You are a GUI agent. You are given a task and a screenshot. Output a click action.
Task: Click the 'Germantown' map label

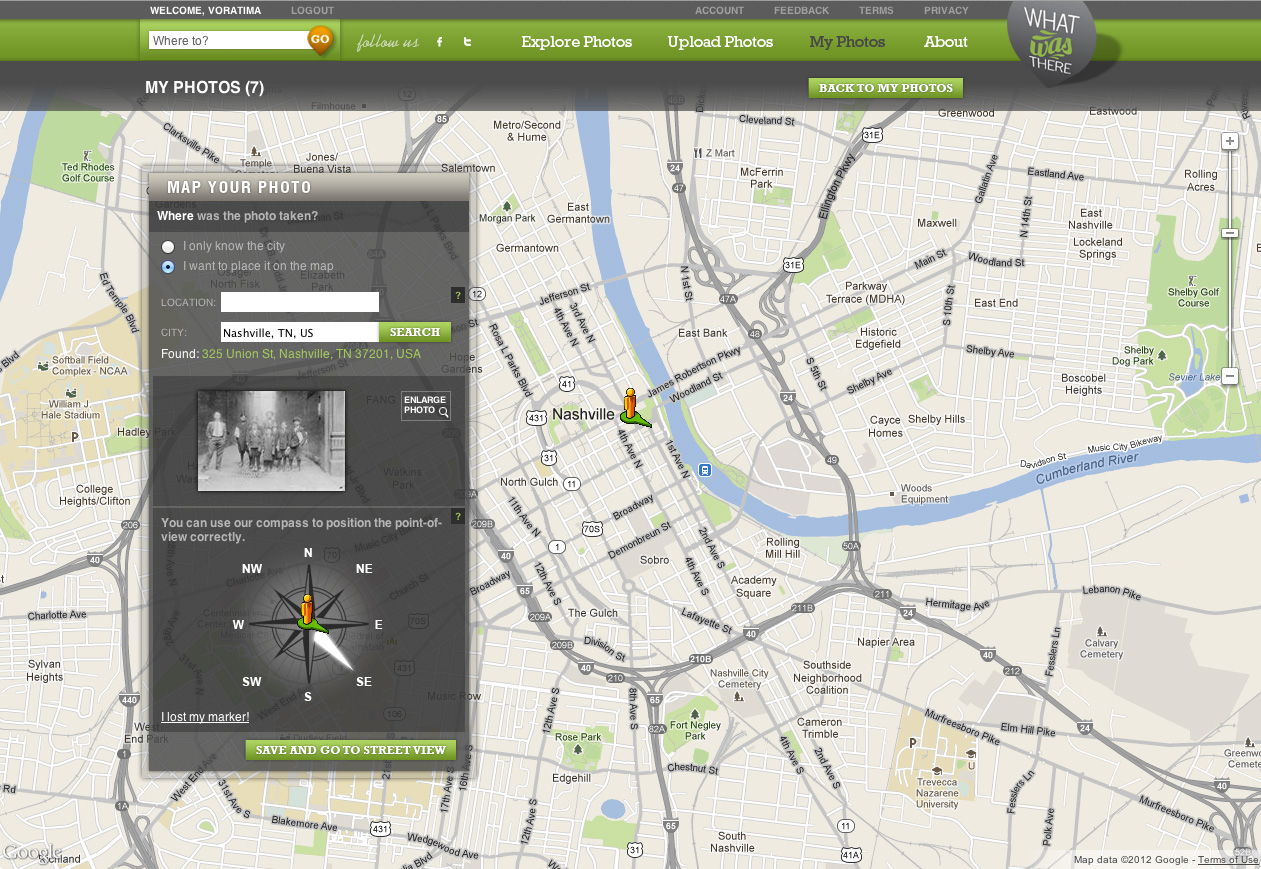[527, 248]
